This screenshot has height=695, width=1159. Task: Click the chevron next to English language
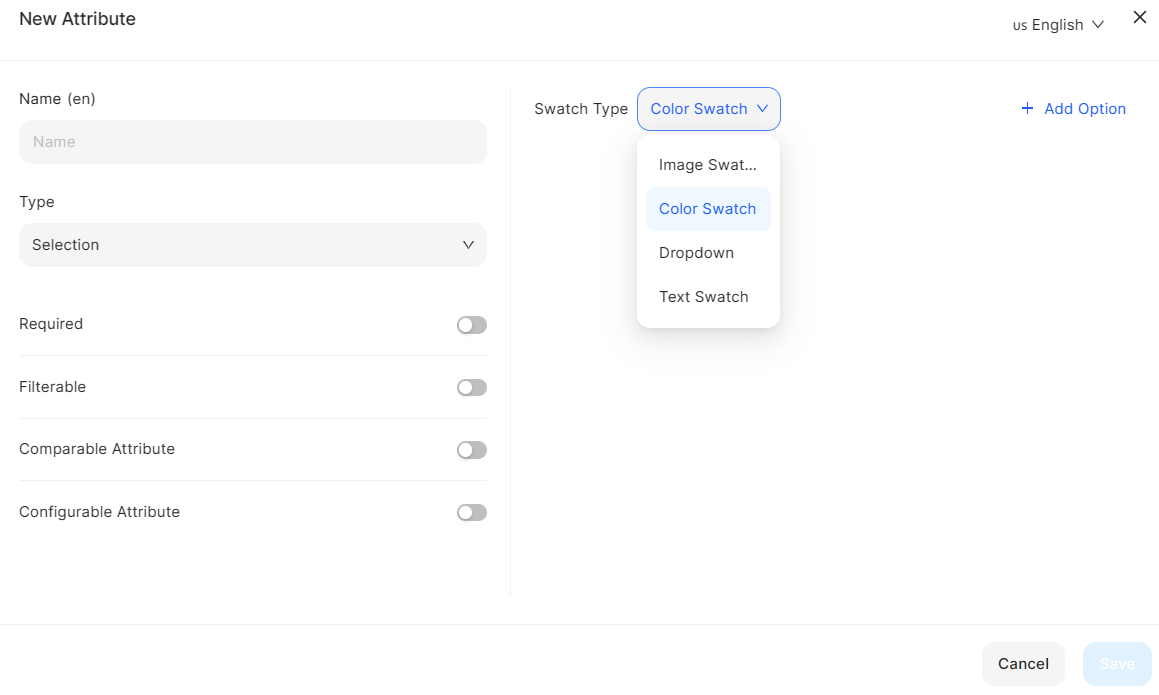(x=1098, y=25)
